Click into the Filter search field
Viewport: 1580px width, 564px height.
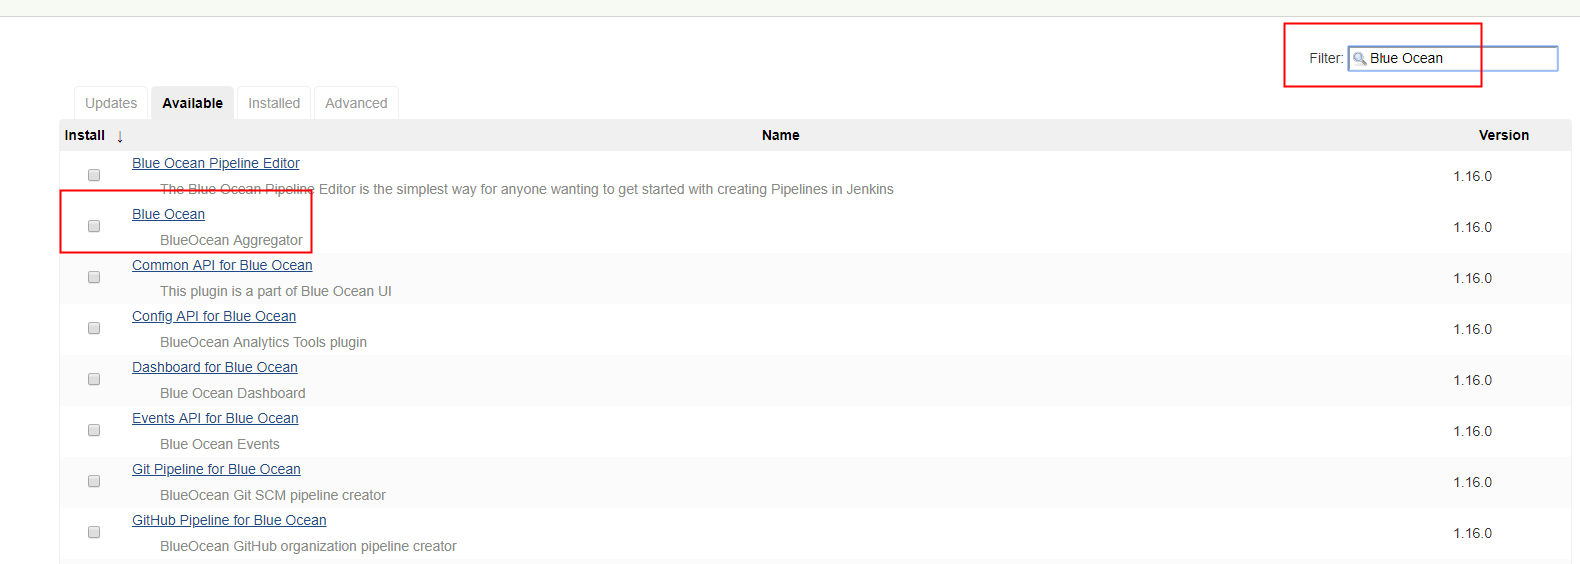click(x=1453, y=59)
